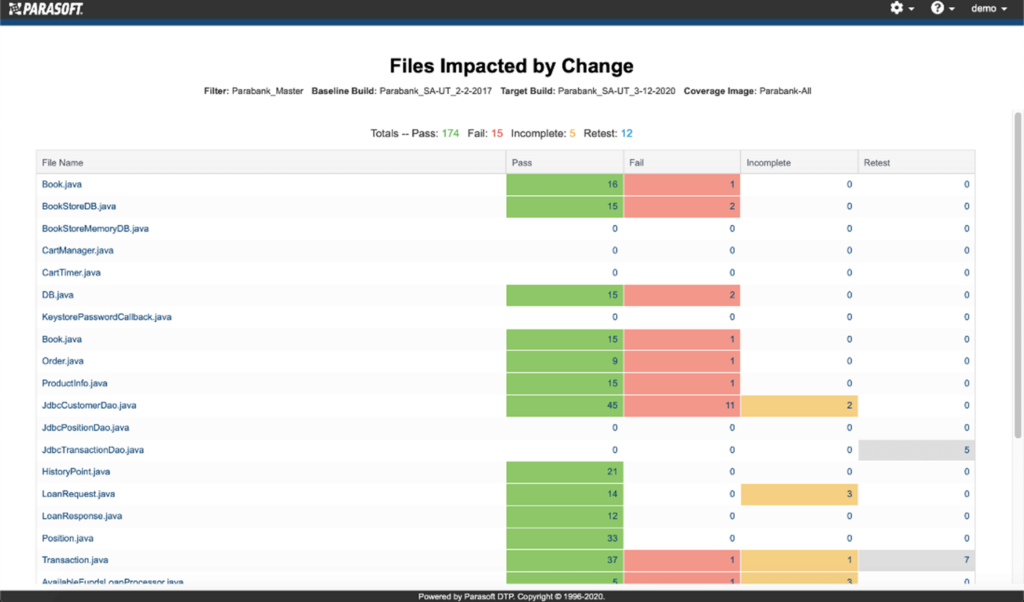The width and height of the screenshot is (1024, 602).
Task: Click the Filter value Parabank_Master
Action: [x=268, y=91]
